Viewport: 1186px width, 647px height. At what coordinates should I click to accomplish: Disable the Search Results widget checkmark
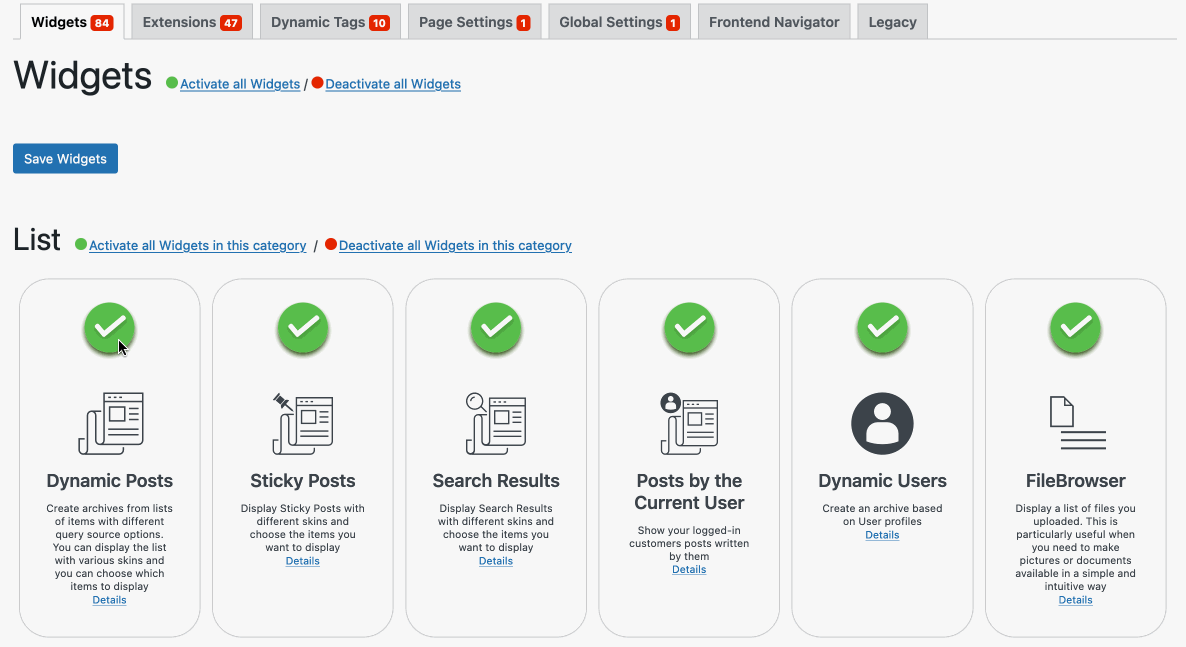[x=496, y=328]
